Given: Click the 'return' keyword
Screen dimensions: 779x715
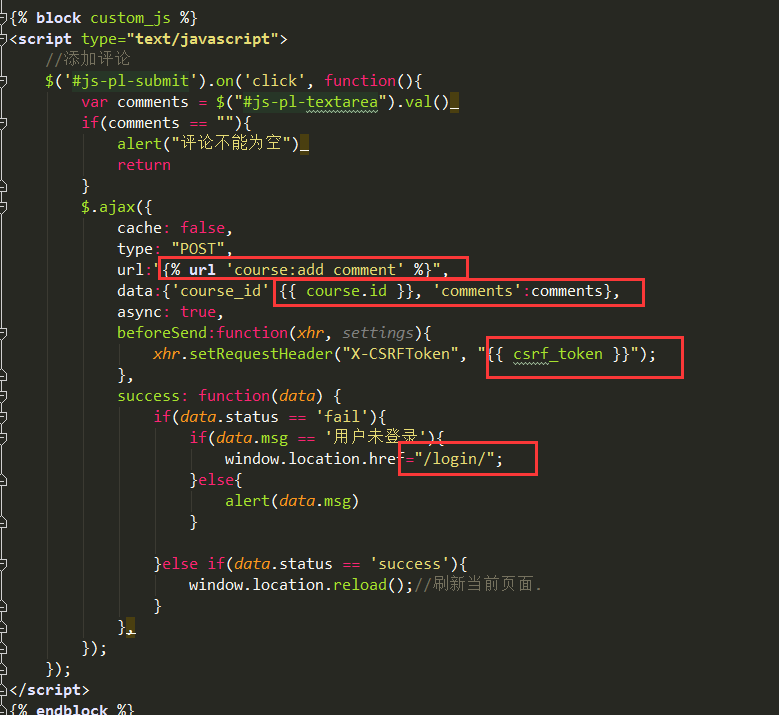Looking at the screenshot, I should tap(144, 165).
